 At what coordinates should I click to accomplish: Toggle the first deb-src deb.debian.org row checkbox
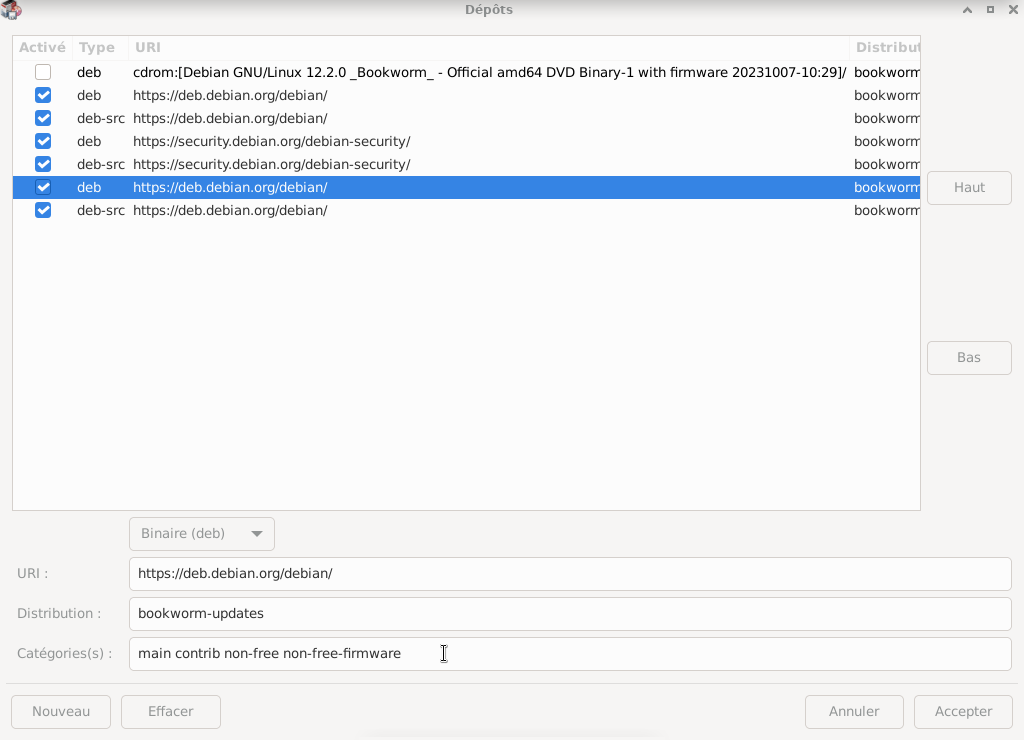pos(43,118)
